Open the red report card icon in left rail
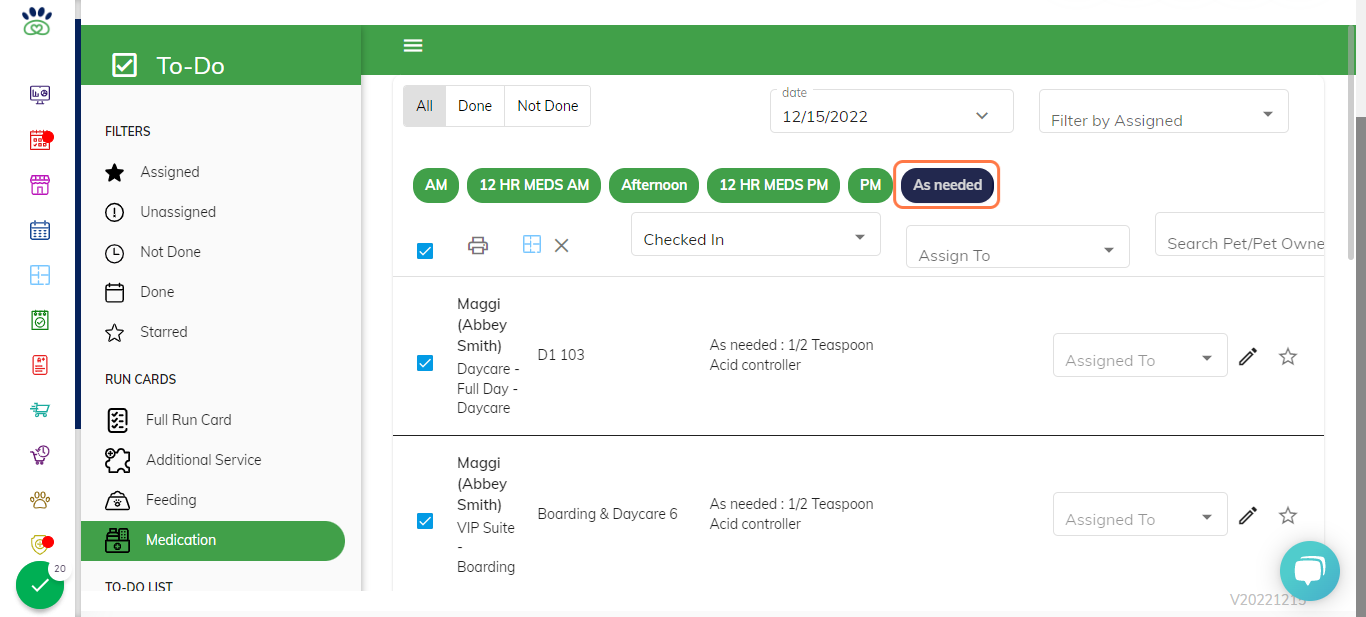The width and height of the screenshot is (1366, 617). point(40,365)
